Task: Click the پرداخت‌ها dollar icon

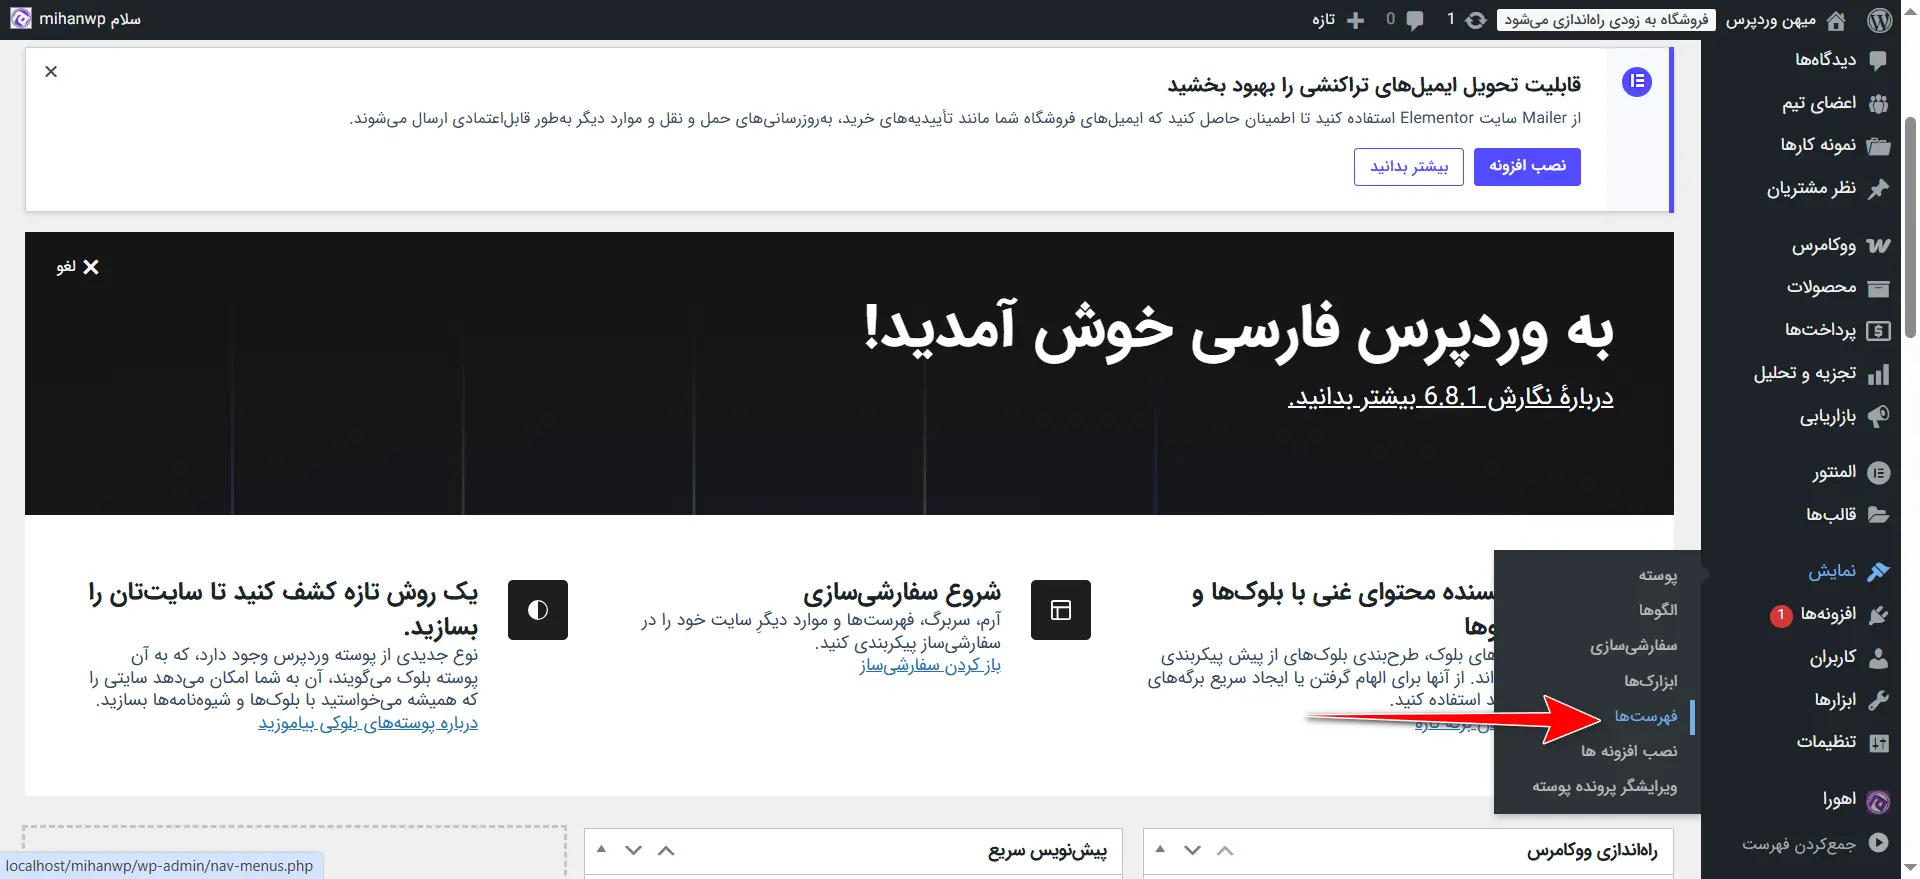Action: click(1878, 331)
